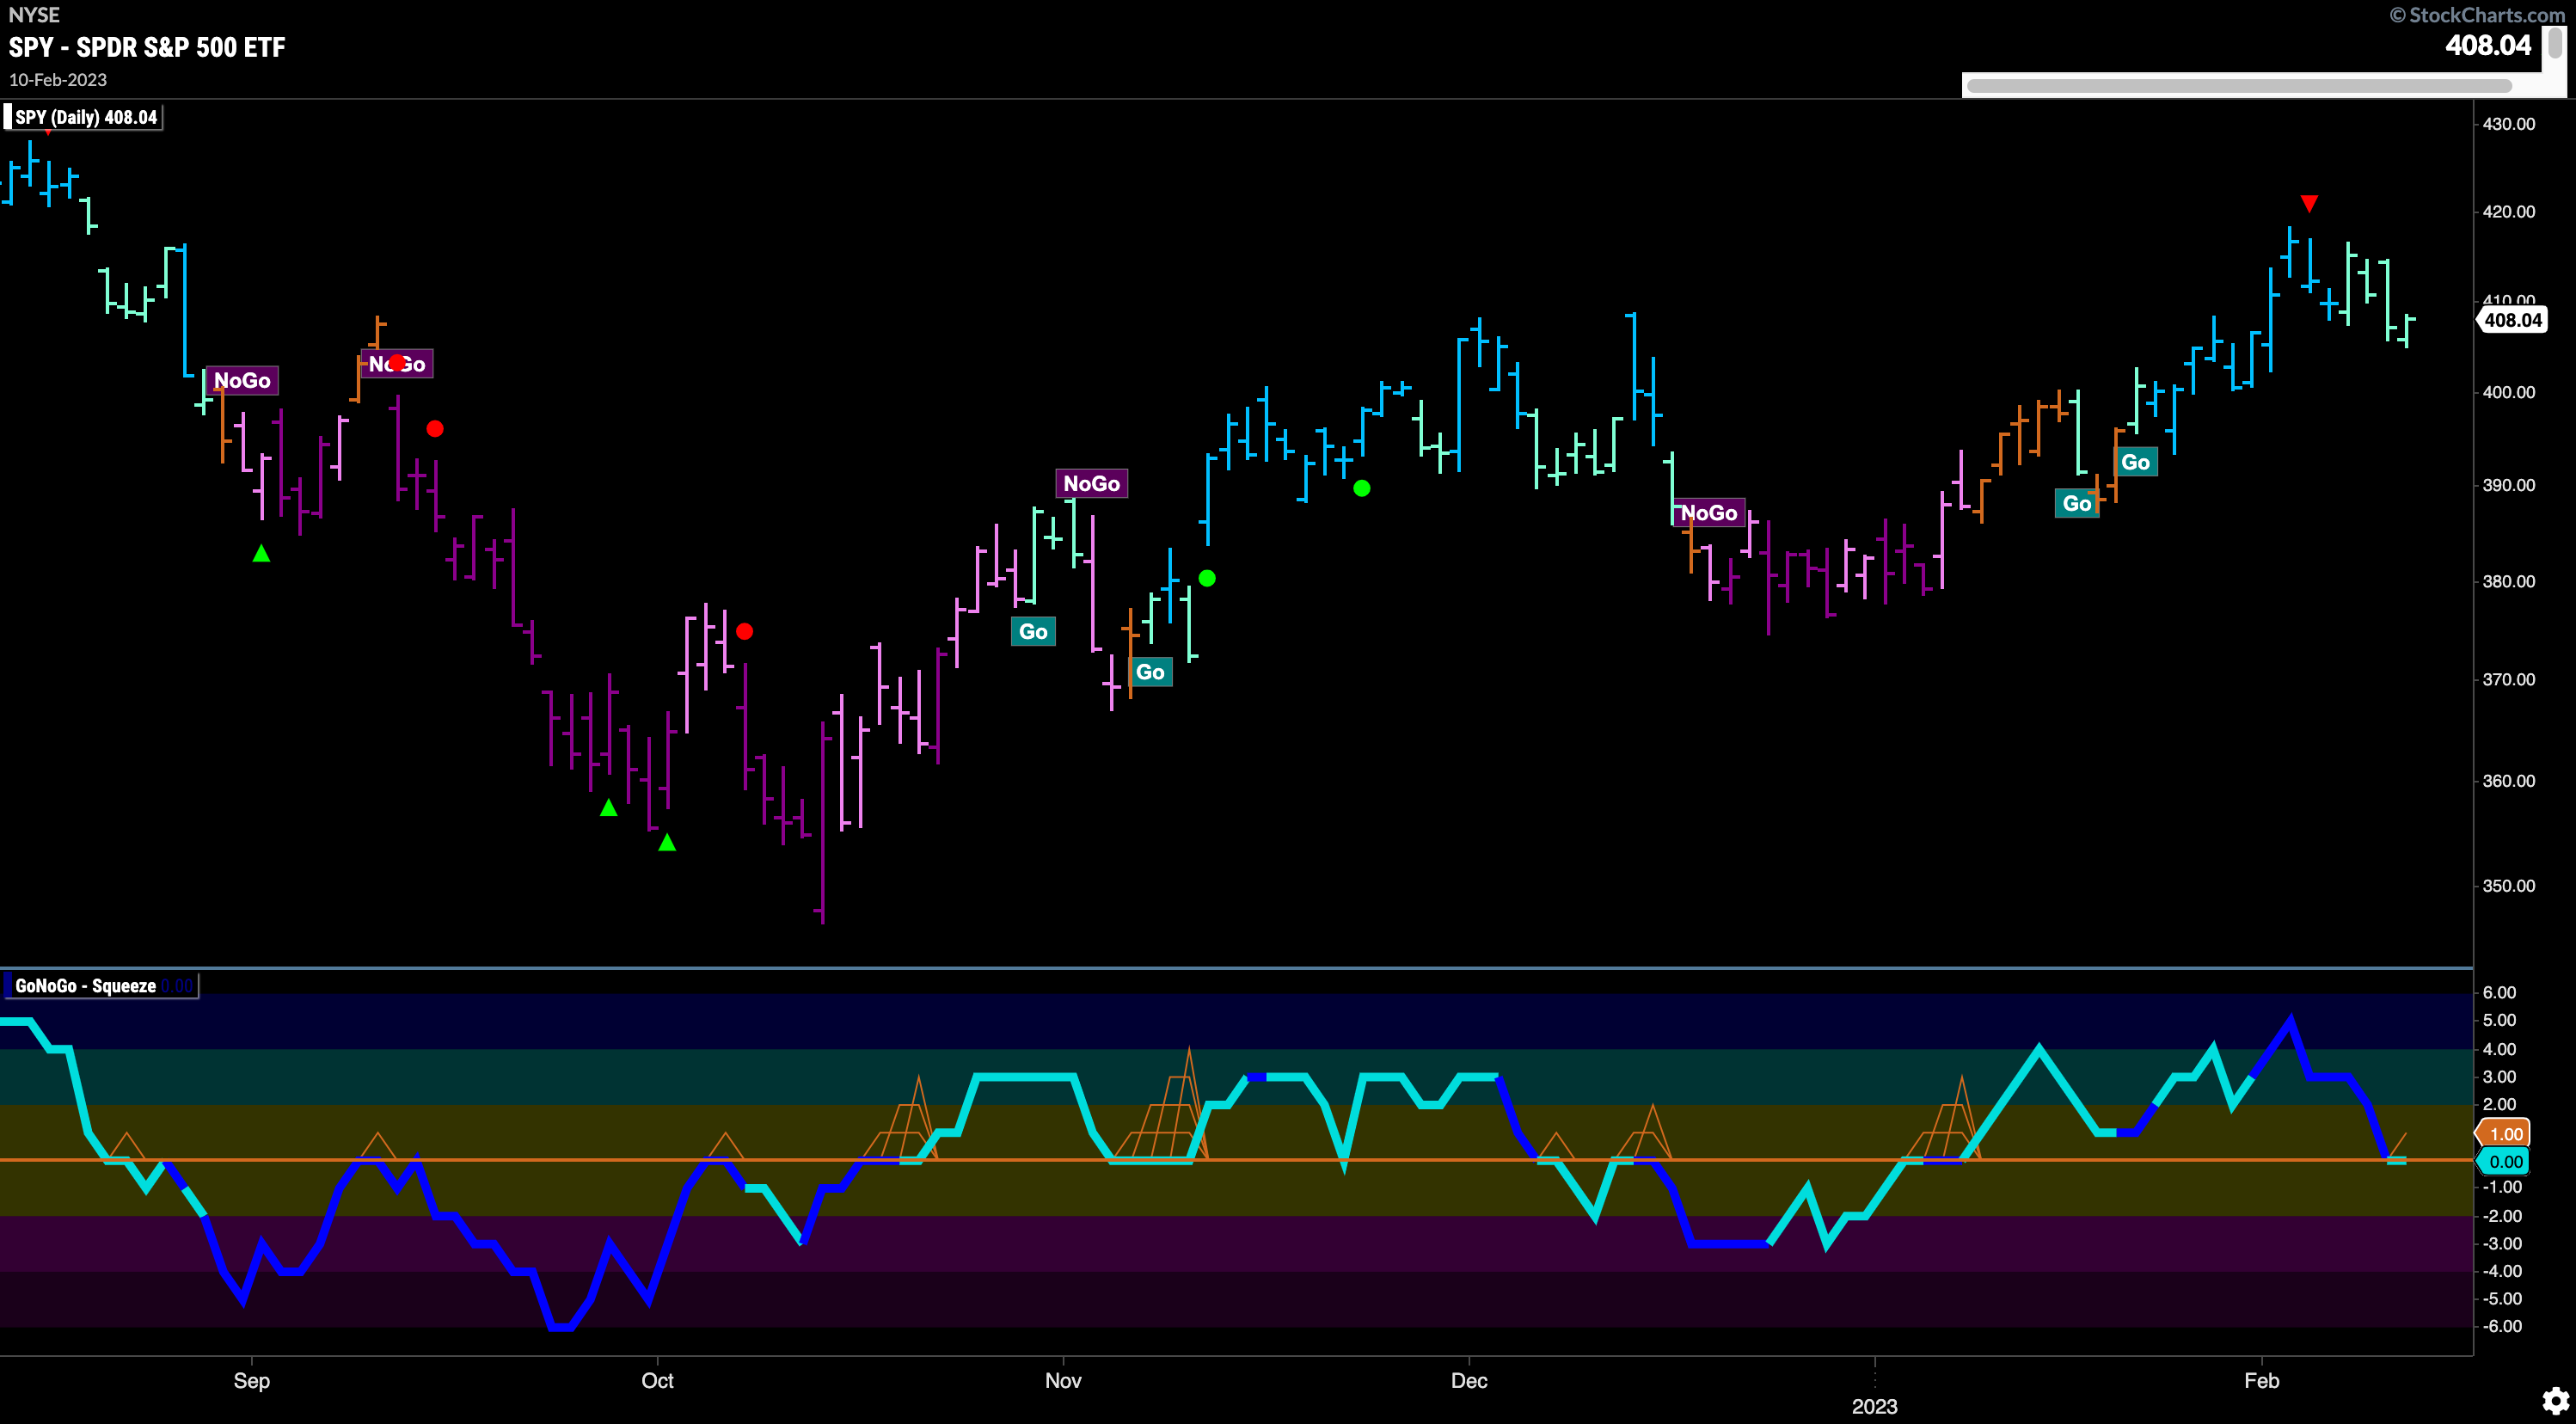
Task: Click the 390.00 price axis label
Action: click(2509, 485)
